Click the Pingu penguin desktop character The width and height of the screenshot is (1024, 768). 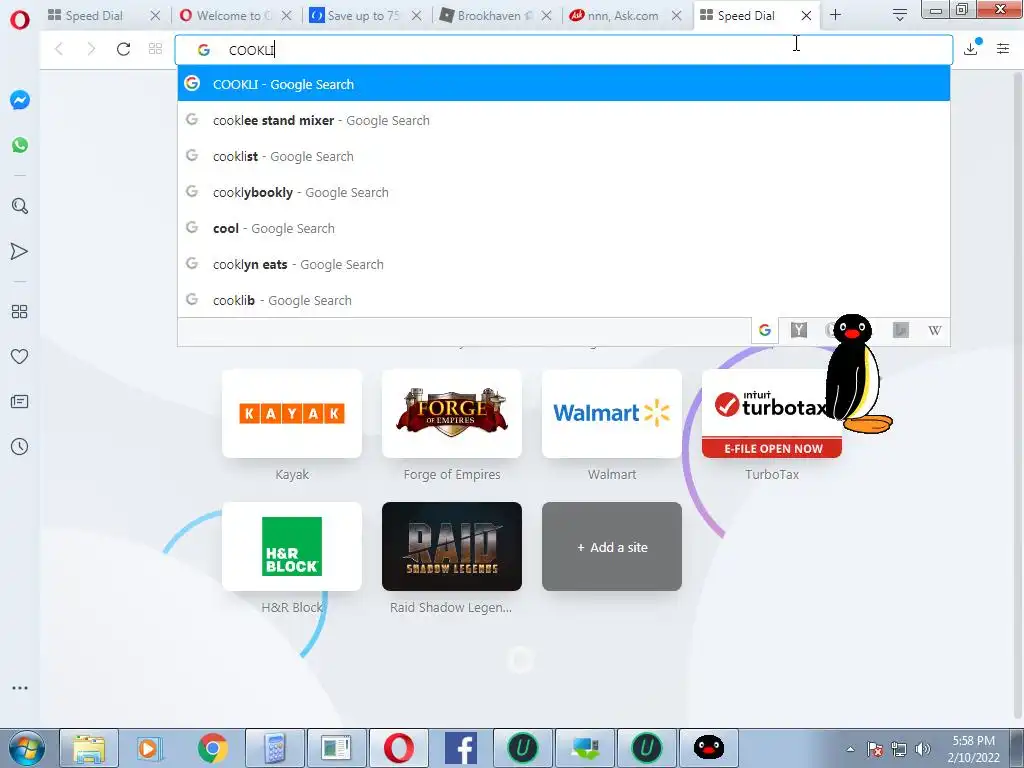857,374
